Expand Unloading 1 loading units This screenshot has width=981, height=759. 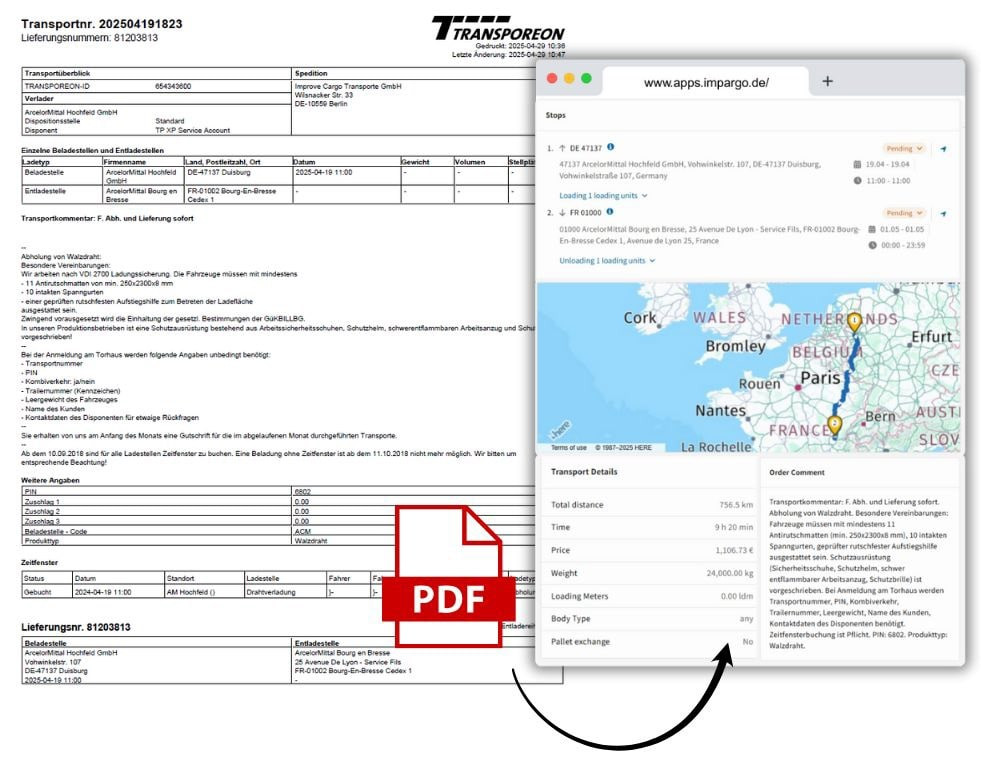click(x=607, y=260)
